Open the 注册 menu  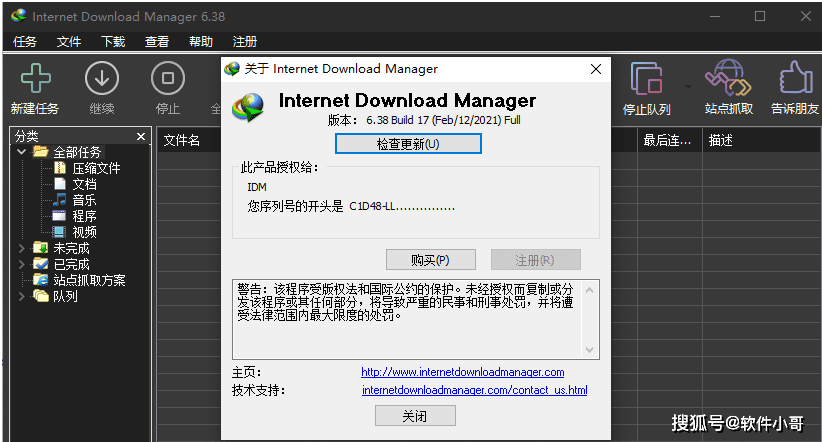pyautogui.click(x=245, y=41)
